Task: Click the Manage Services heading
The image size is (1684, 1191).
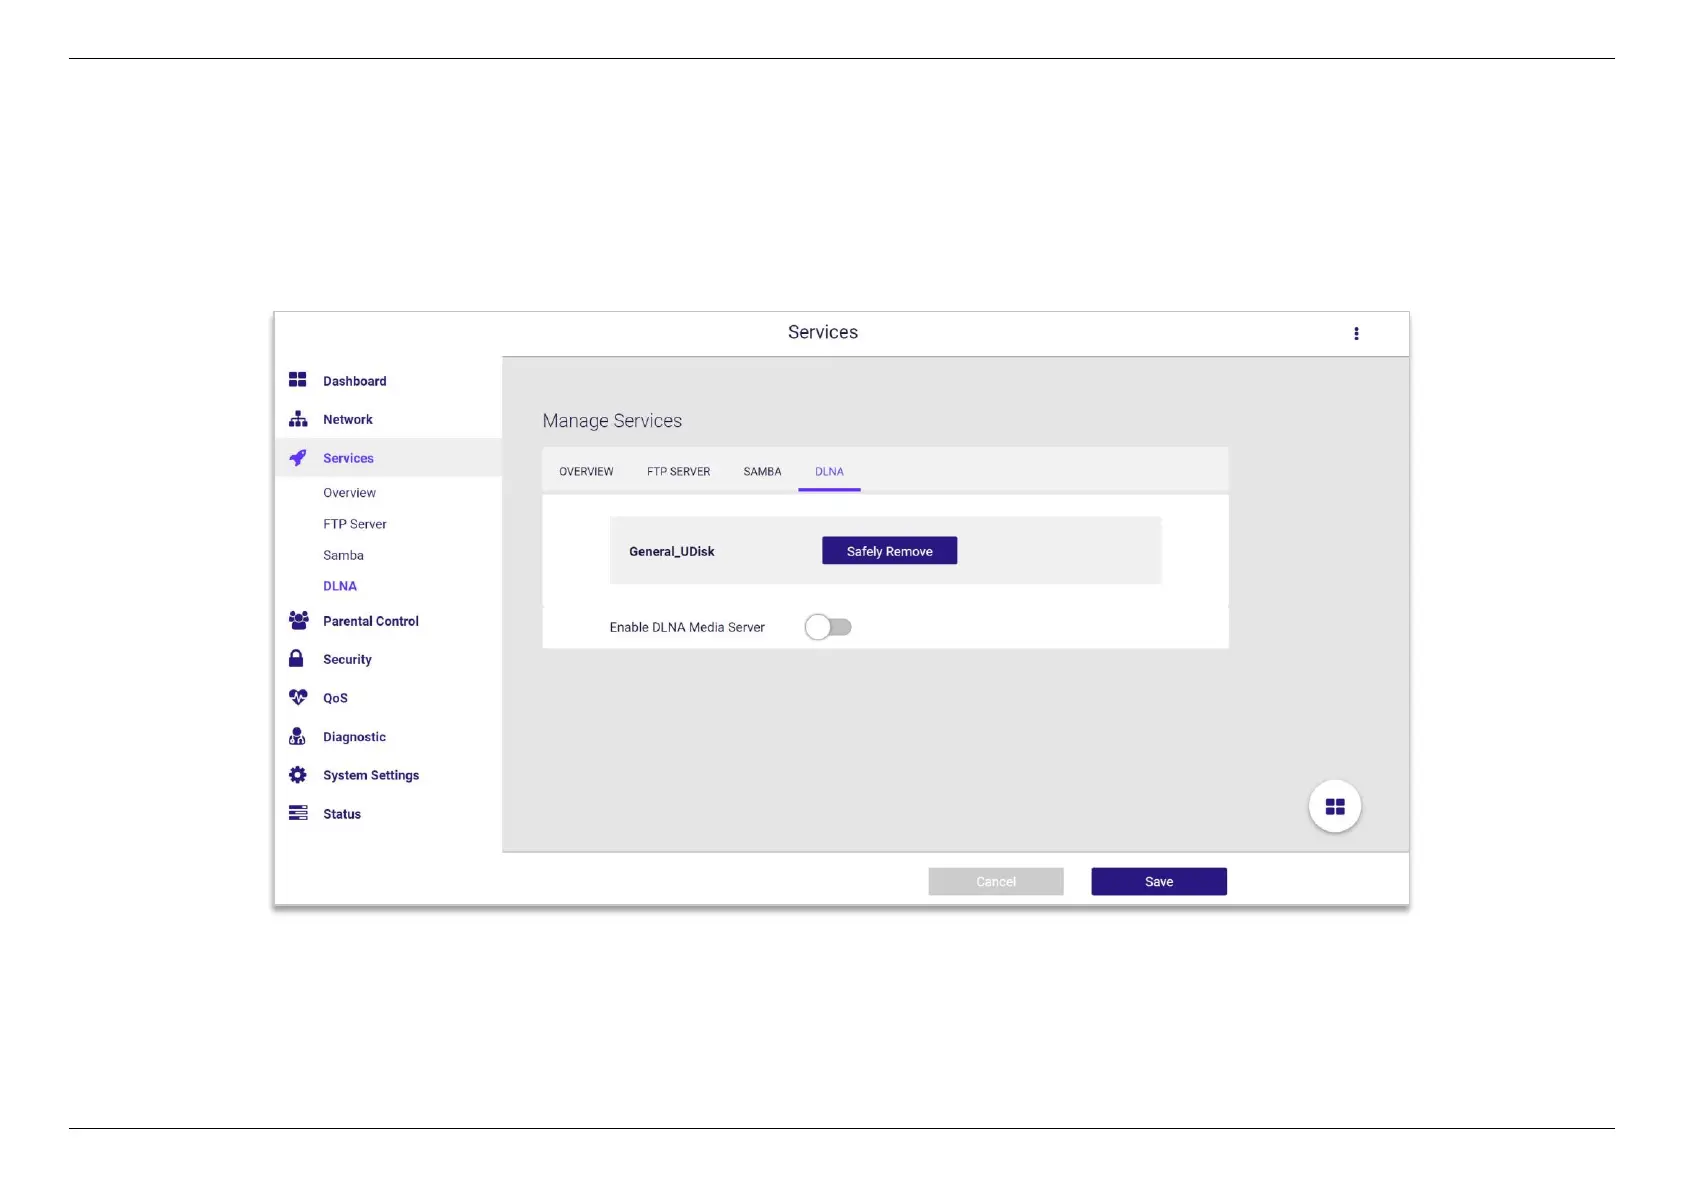Action: click(x=612, y=421)
